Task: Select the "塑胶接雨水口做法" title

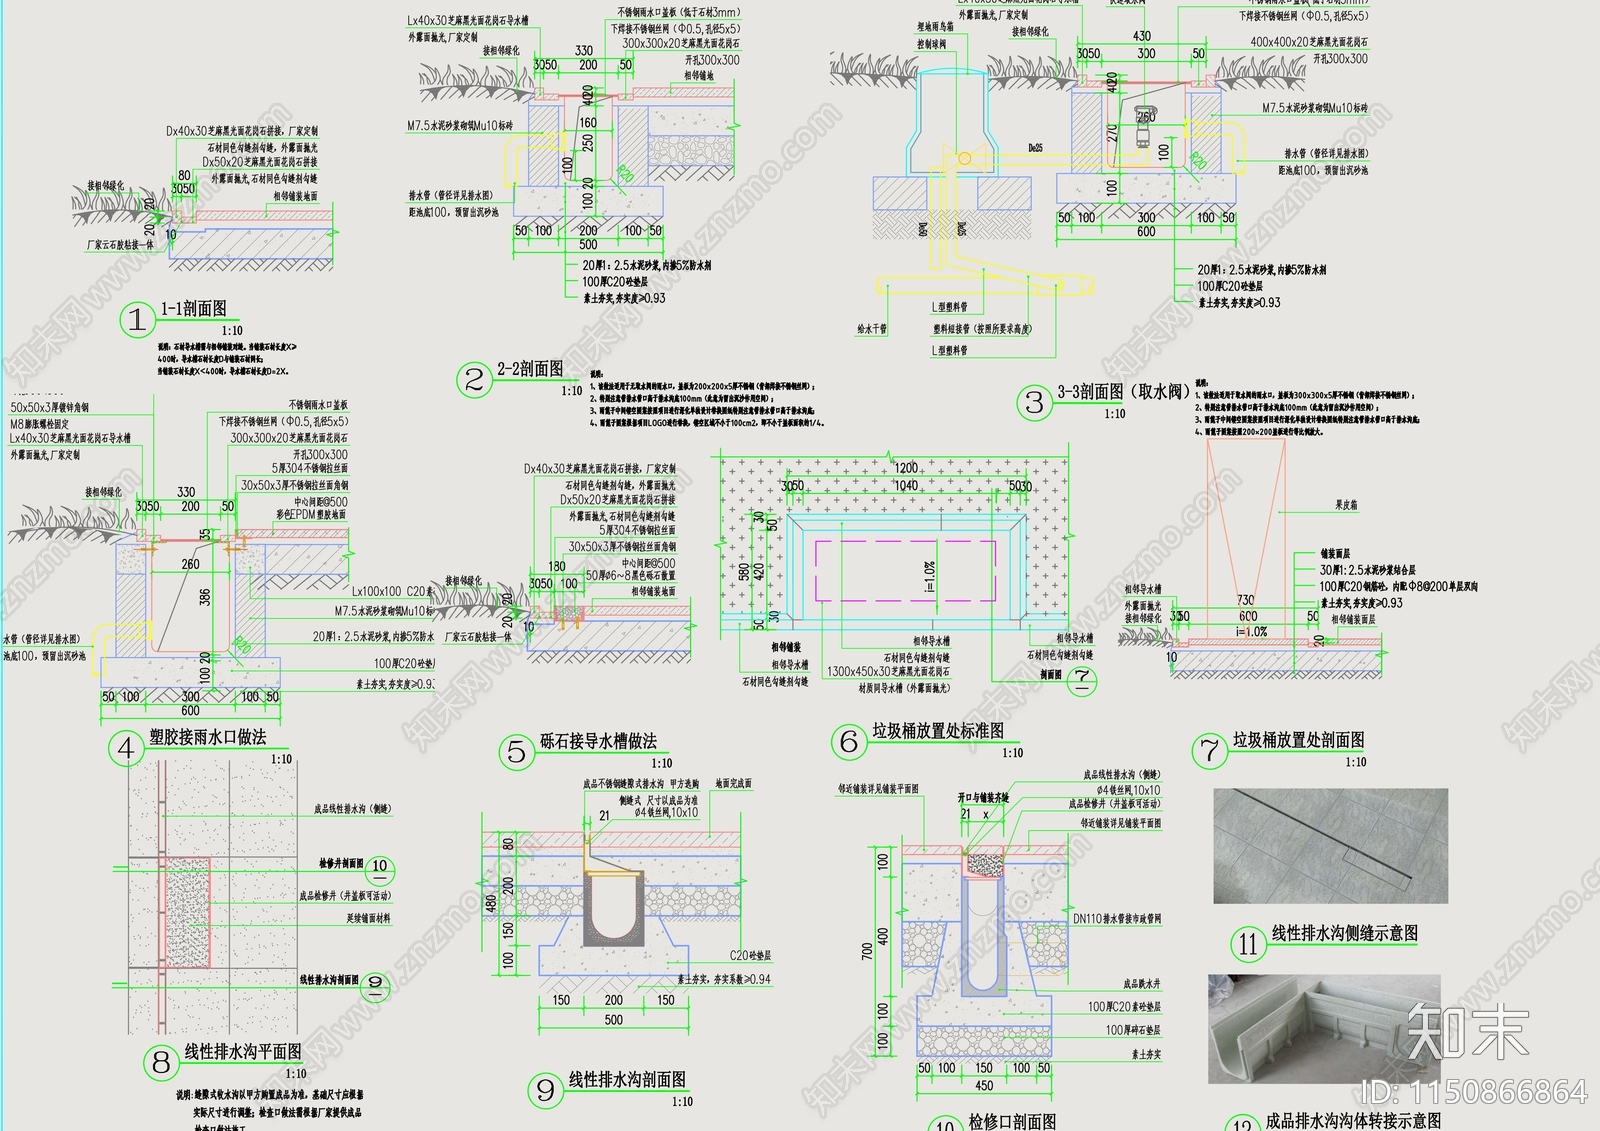Action: [x=208, y=737]
